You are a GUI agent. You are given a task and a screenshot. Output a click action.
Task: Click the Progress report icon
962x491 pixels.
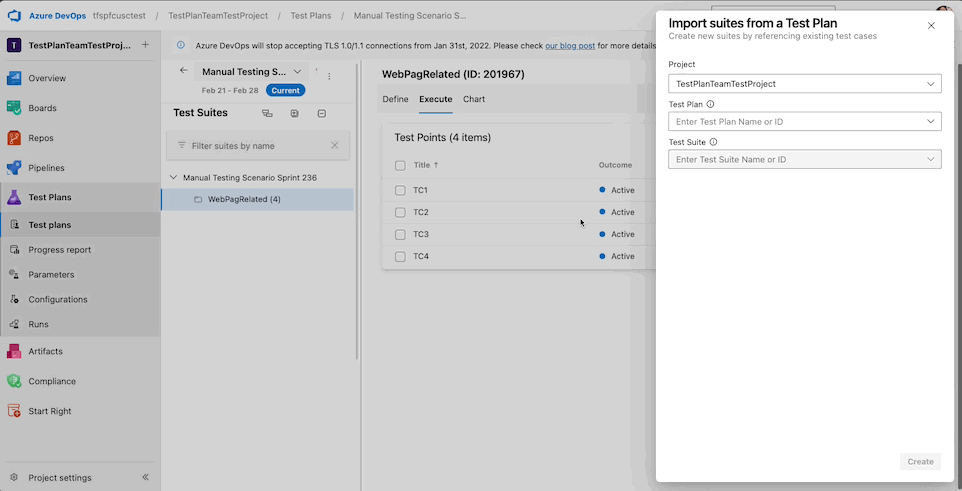click(x=15, y=250)
